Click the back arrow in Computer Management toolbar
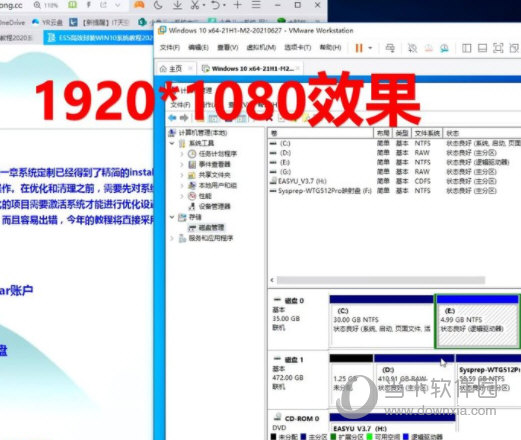 172,118
